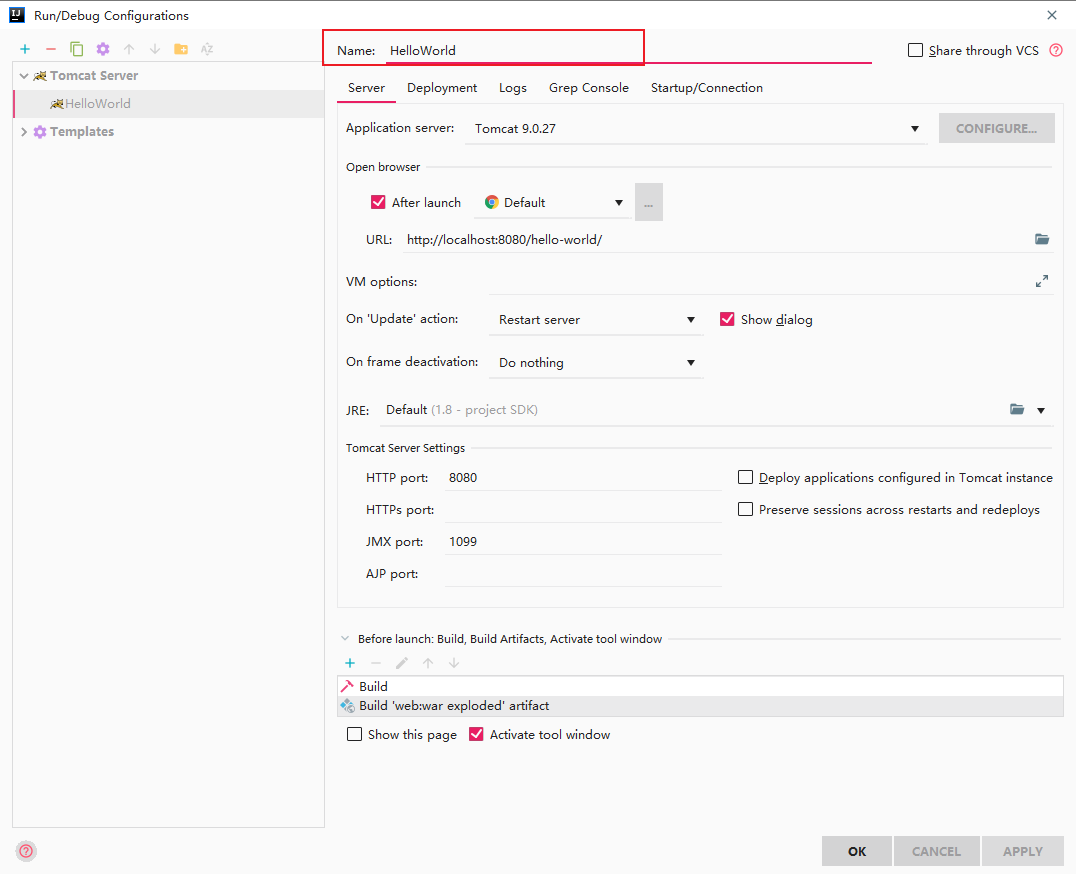Enable Deploy applications configured in Tomcat instance
The width and height of the screenshot is (1076, 874).
745,477
